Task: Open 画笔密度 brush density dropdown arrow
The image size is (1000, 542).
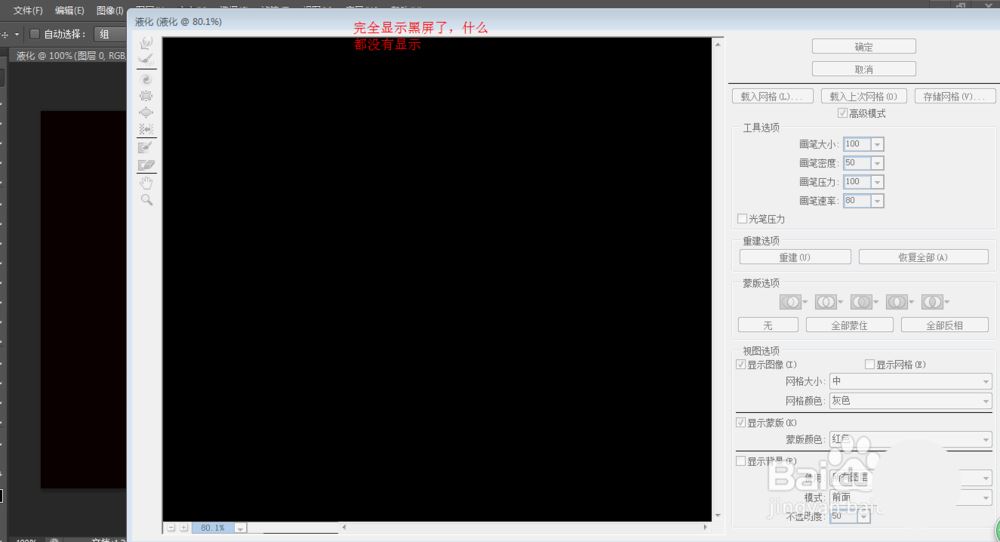Action: pos(878,163)
